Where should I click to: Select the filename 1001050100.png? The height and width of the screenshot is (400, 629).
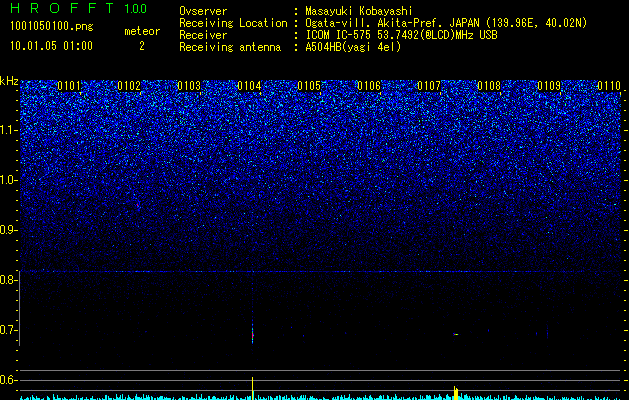click(52, 27)
